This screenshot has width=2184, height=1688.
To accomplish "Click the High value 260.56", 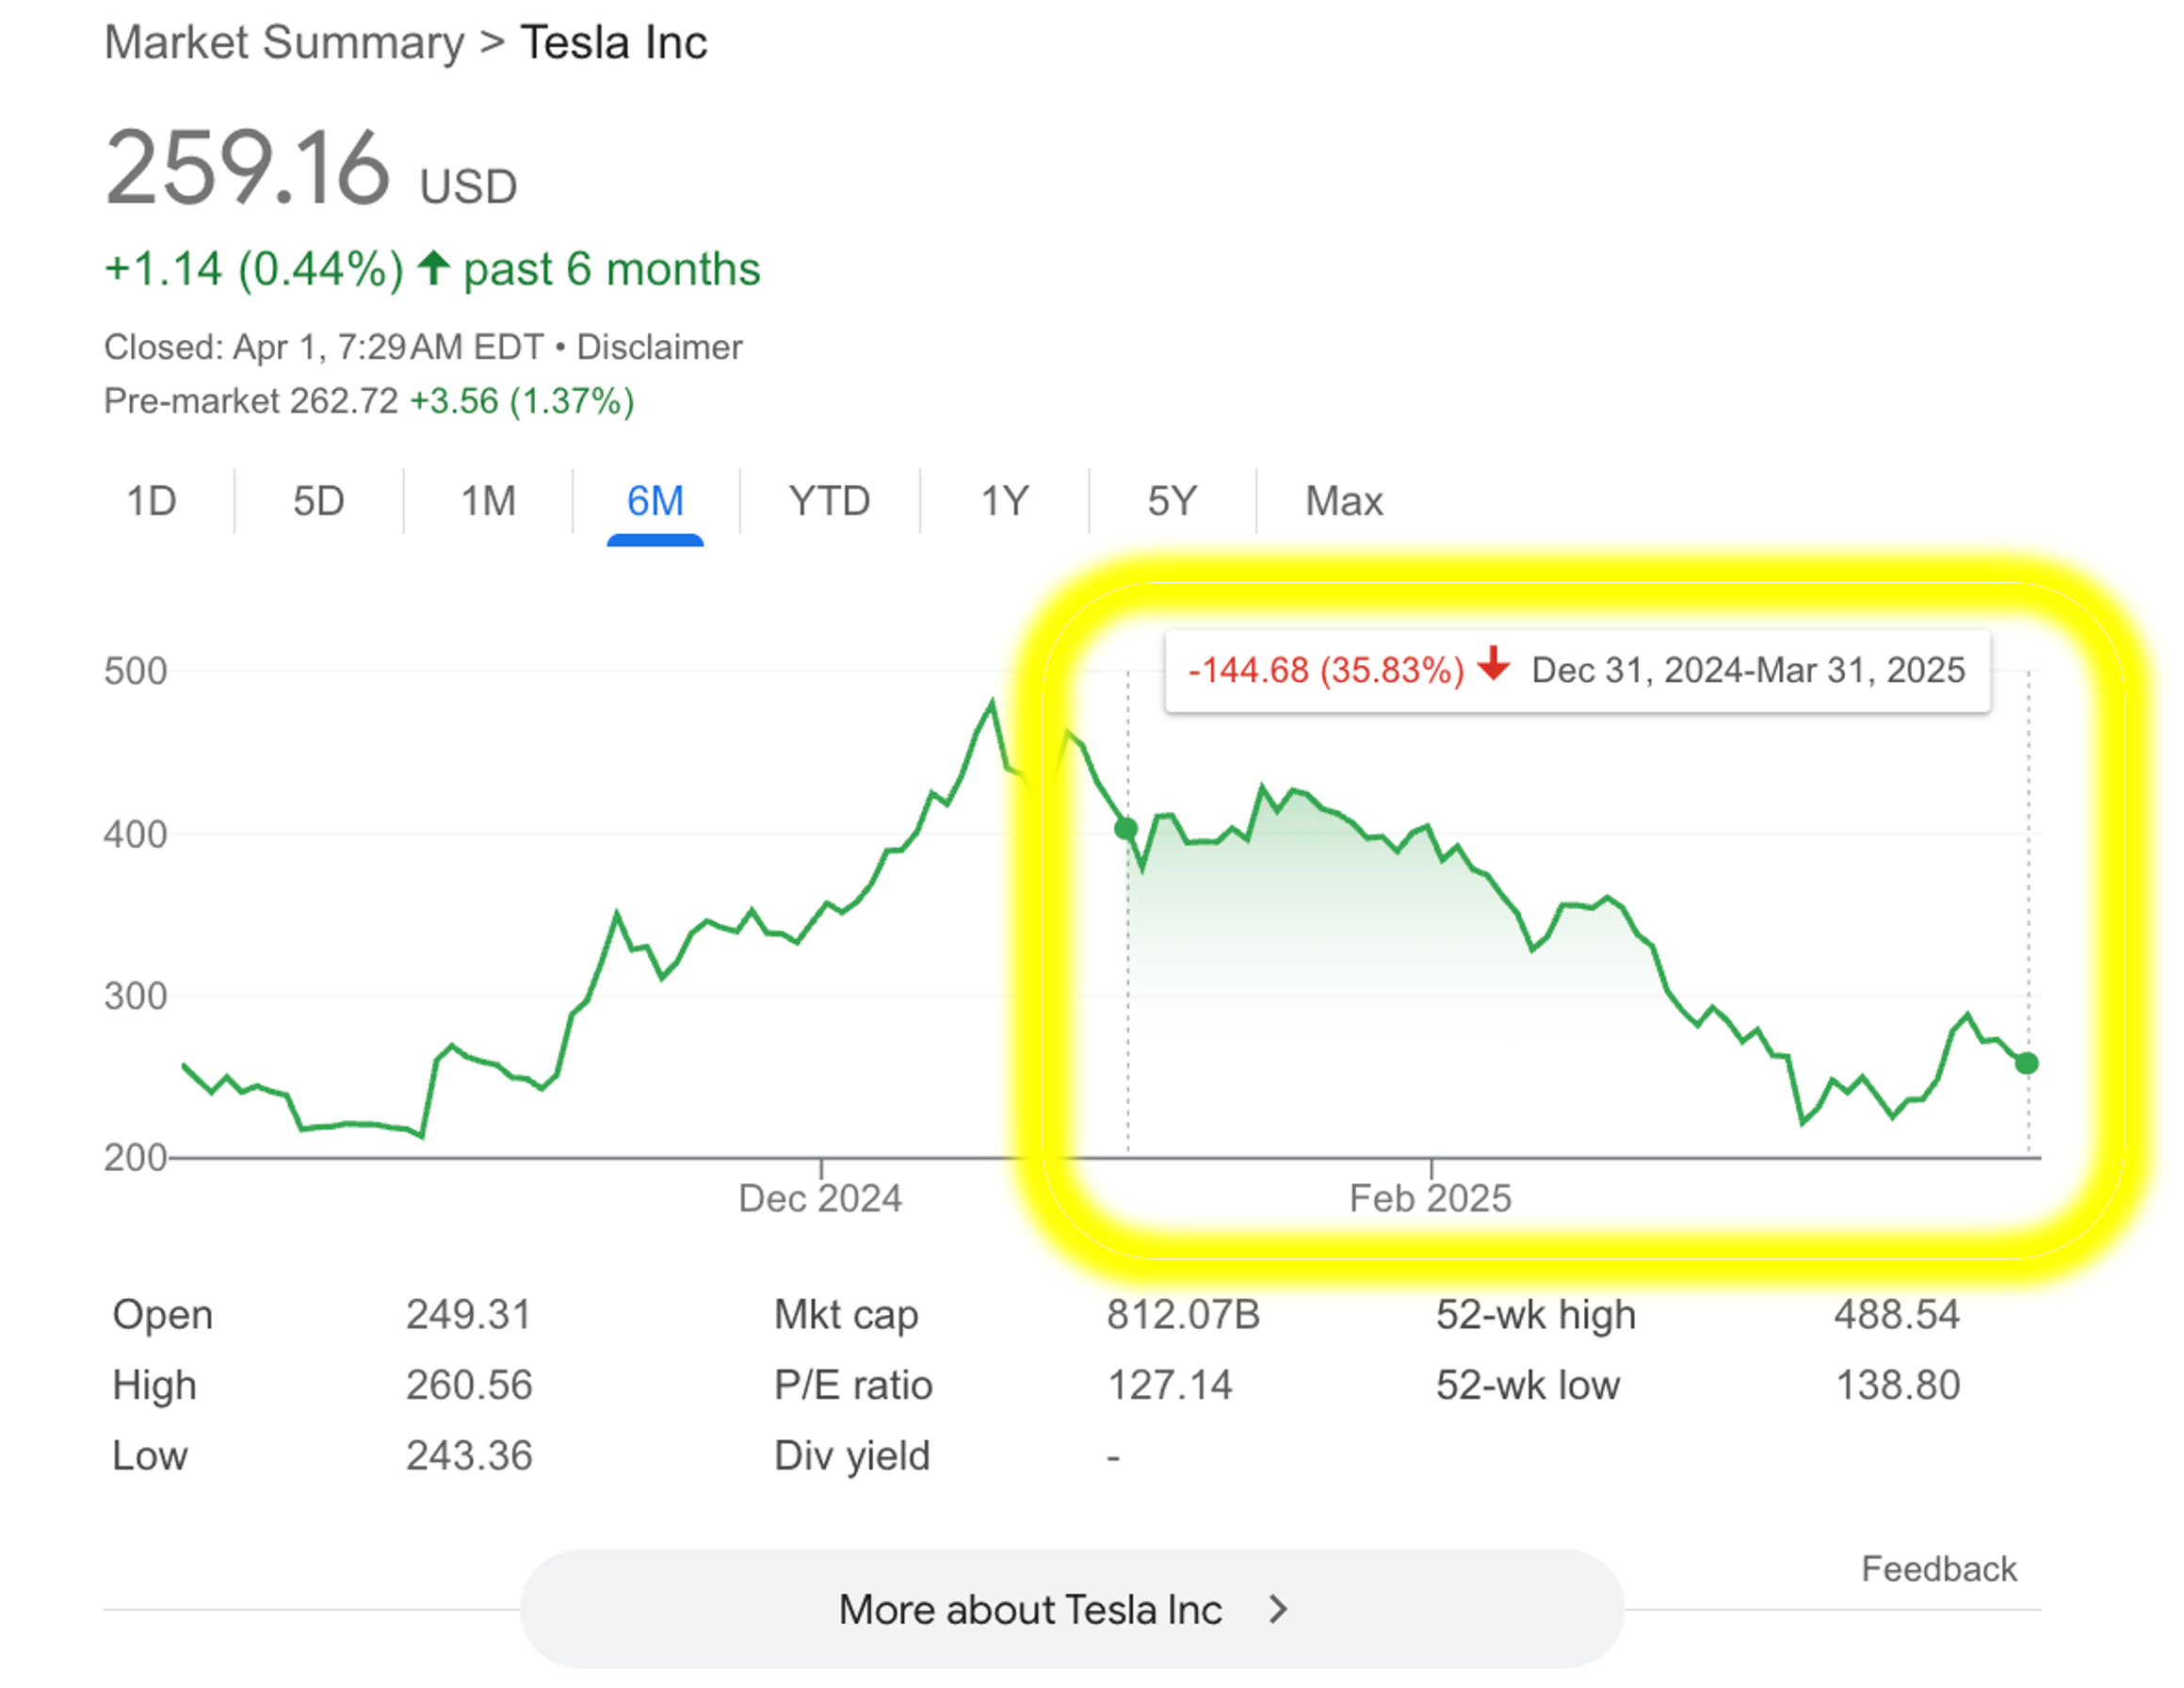I will click(469, 1385).
